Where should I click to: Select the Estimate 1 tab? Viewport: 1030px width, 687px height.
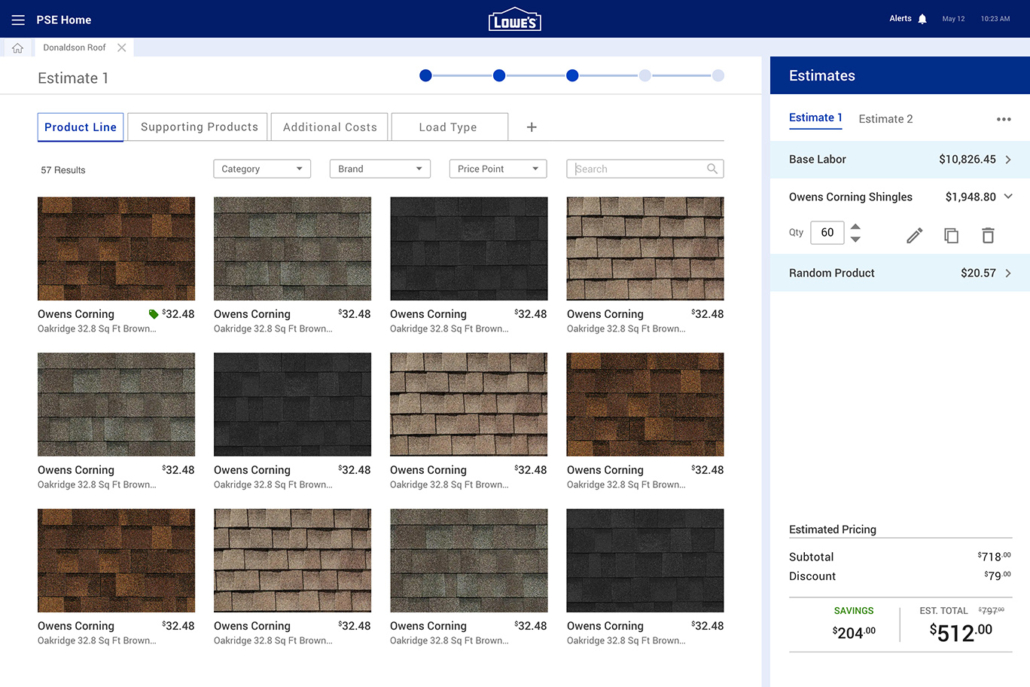pyautogui.click(x=815, y=118)
